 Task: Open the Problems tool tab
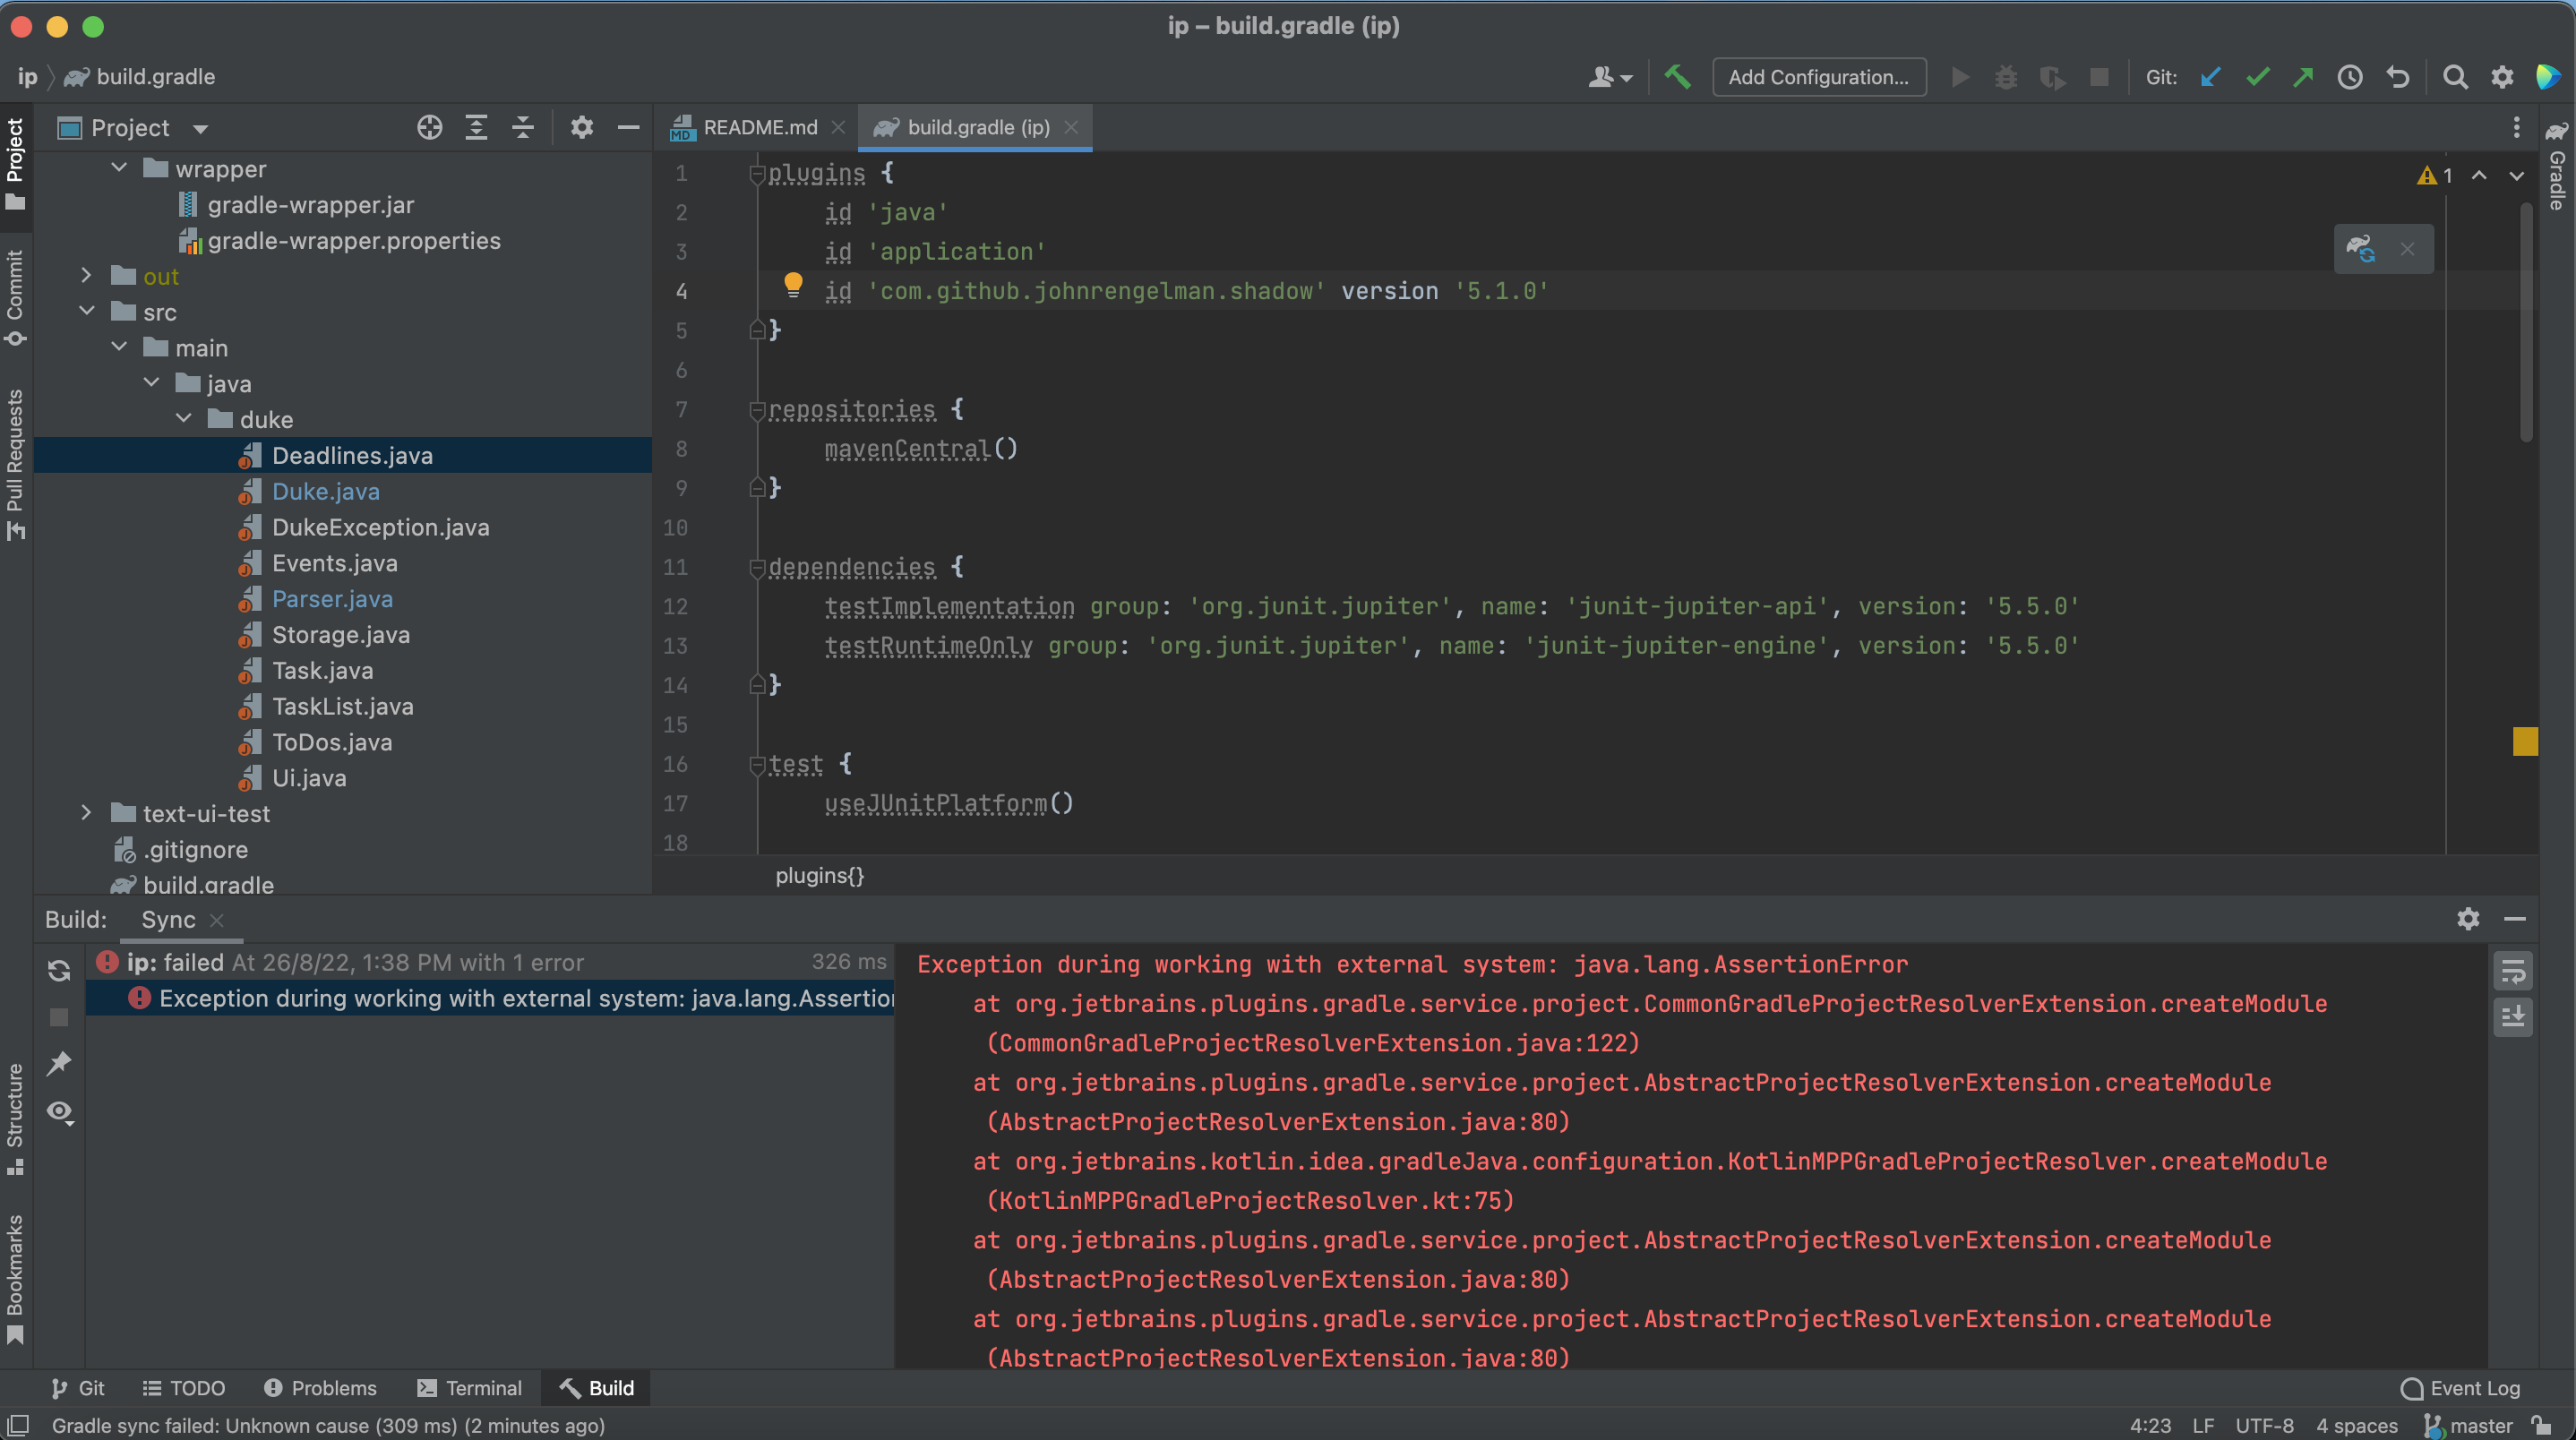(320, 1387)
